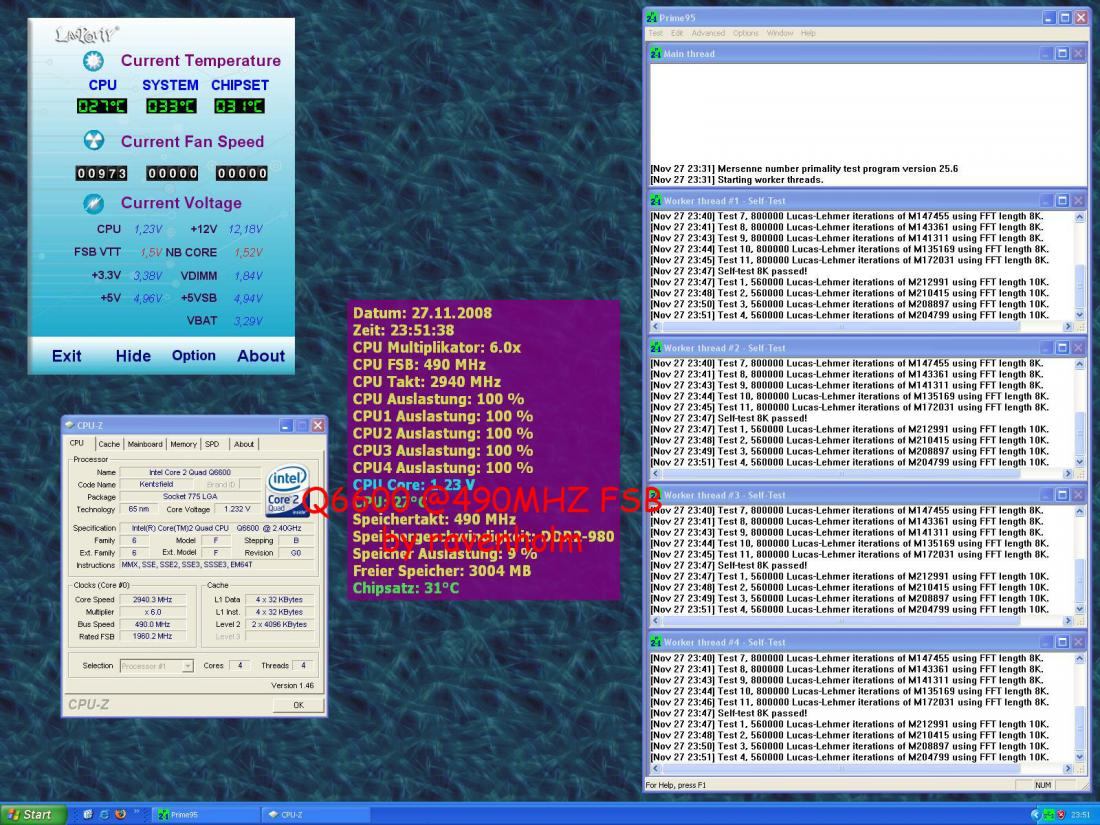Click the taskbar clock showing 23:51
The height and width of the screenshot is (825, 1100).
click(1080, 814)
